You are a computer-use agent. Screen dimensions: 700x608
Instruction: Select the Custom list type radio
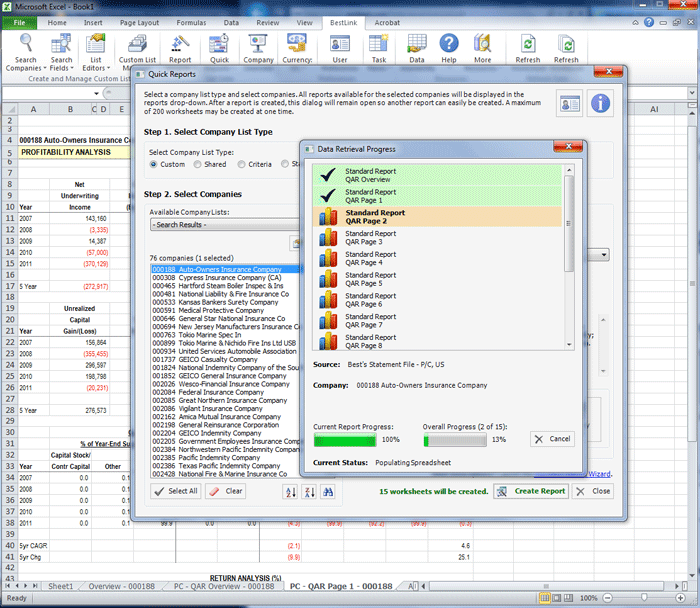(x=154, y=164)
